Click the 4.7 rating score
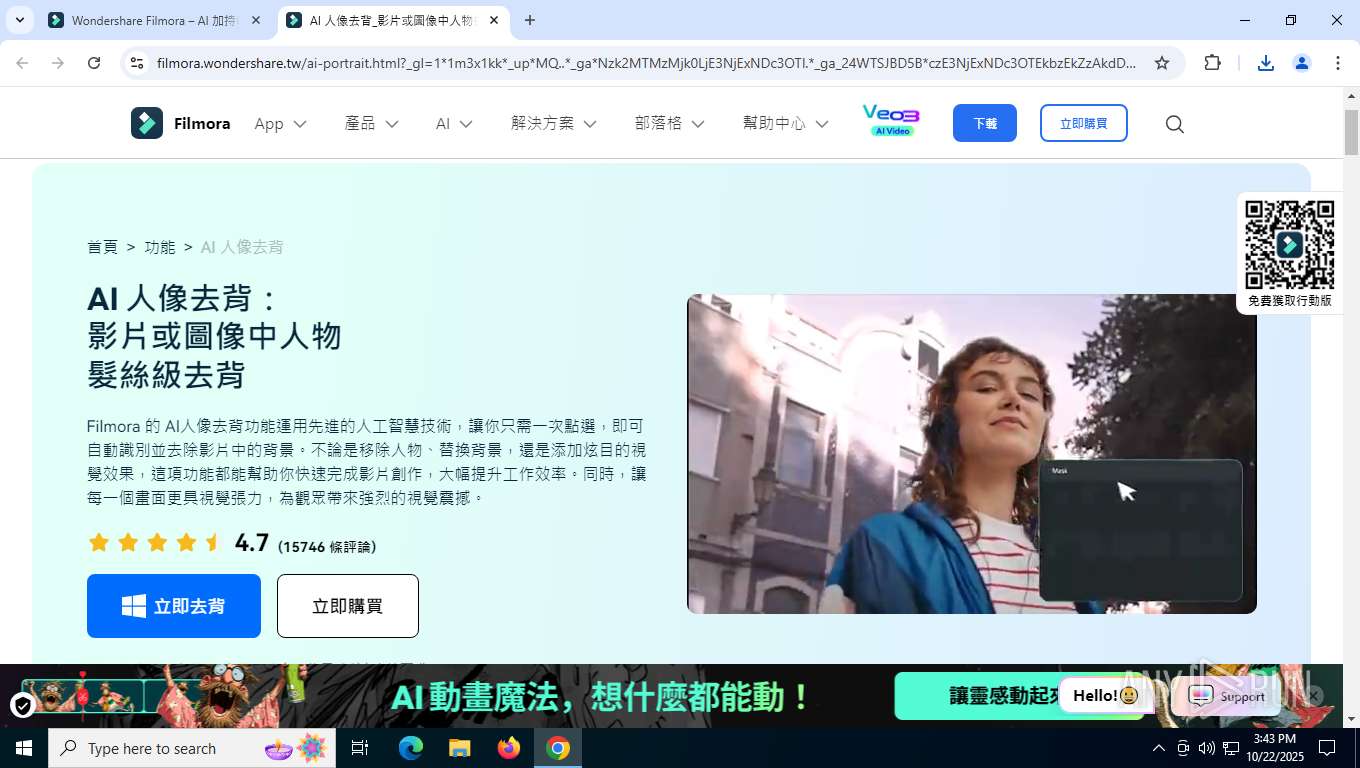The width and height of the screenshot is (1360, 768). click(x=252, y=543)
